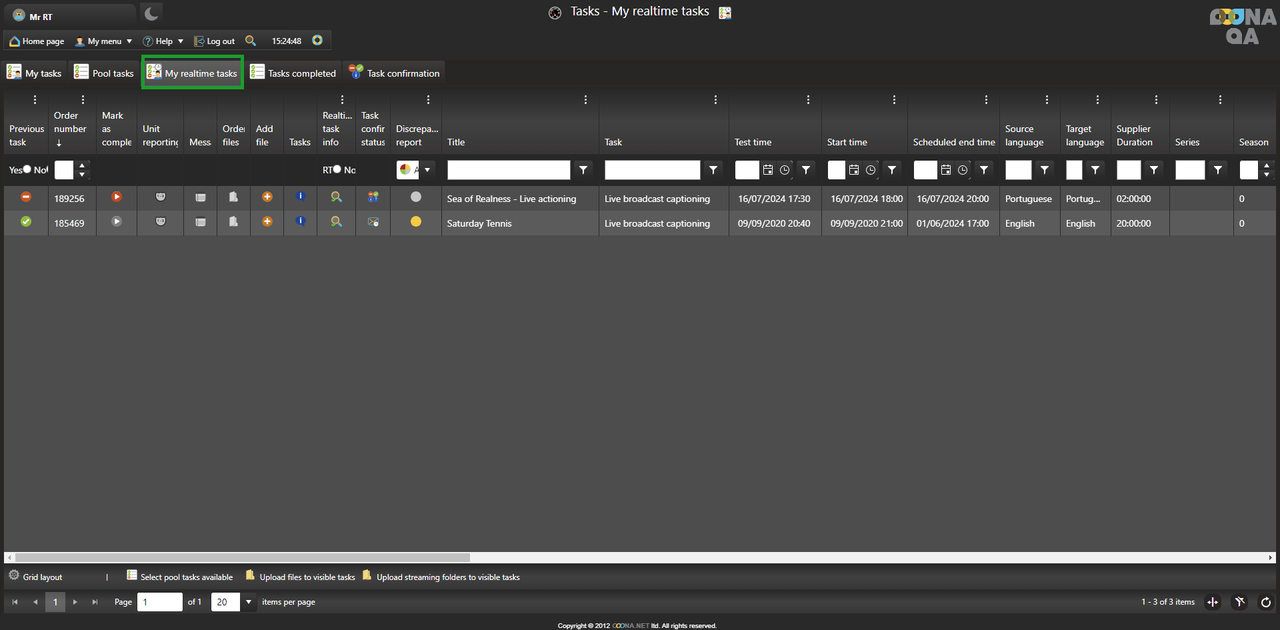1280x630 pixels.
Task: Click the Title filter text field
Action: 509,170
